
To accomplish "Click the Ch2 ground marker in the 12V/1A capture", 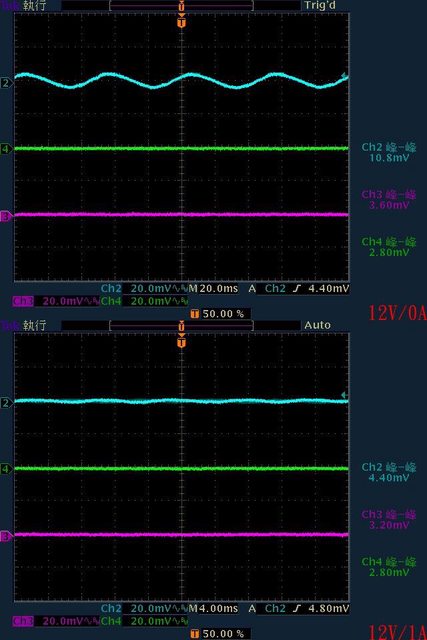I will tap(6, 403).
